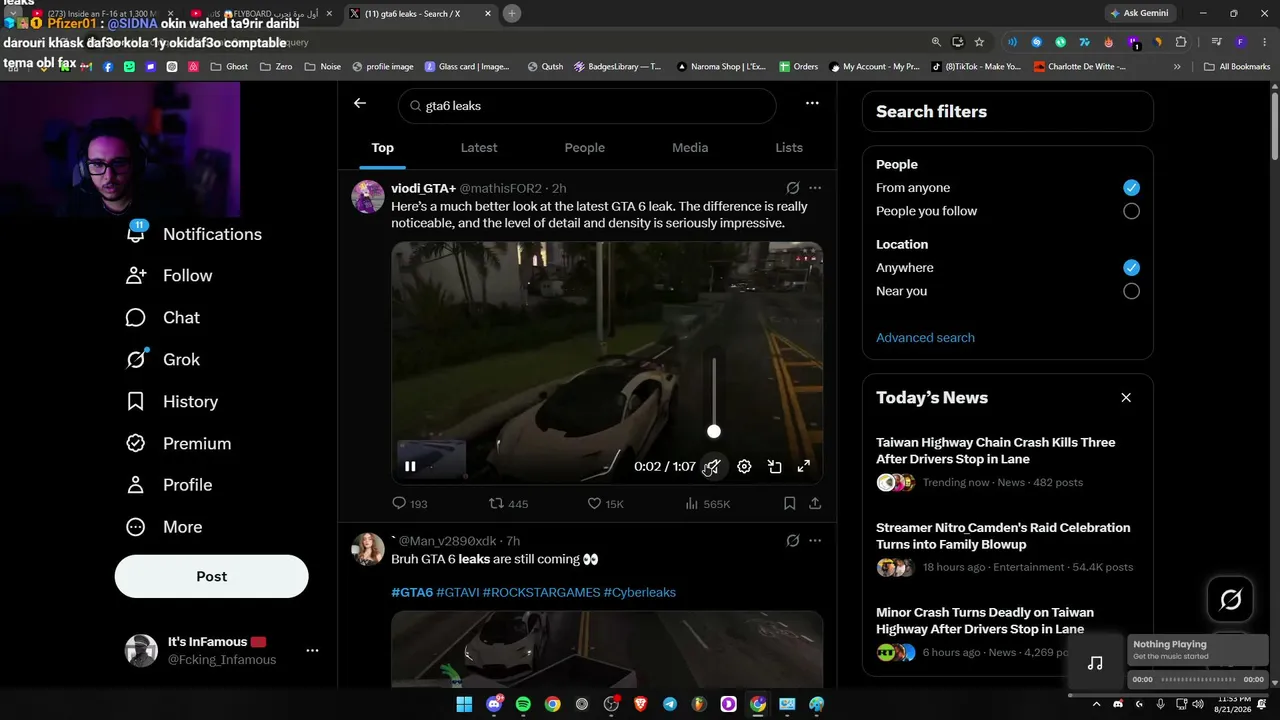Switch to the Lists tab
The image size is (1280, 720).
click(x=789, y=148)
